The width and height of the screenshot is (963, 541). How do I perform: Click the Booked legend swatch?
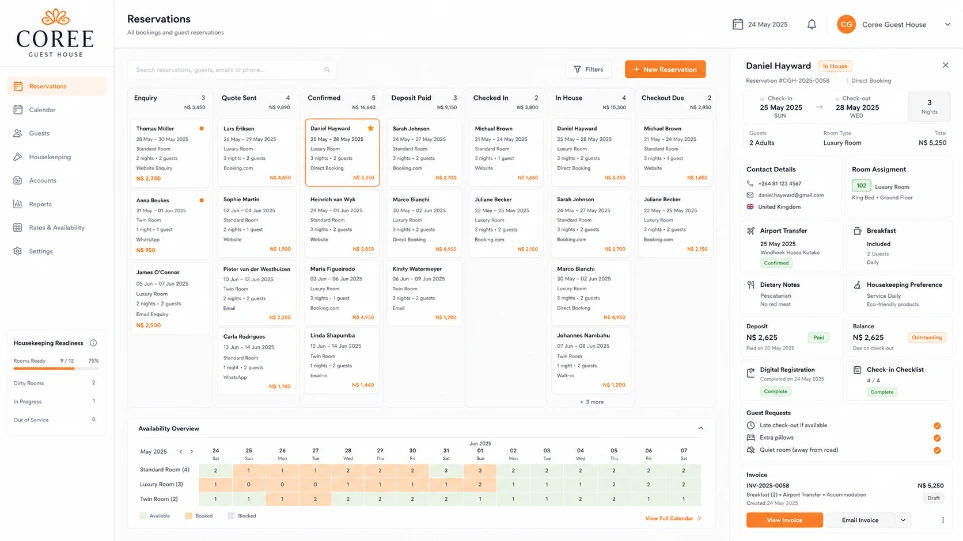tap(189, 516)
